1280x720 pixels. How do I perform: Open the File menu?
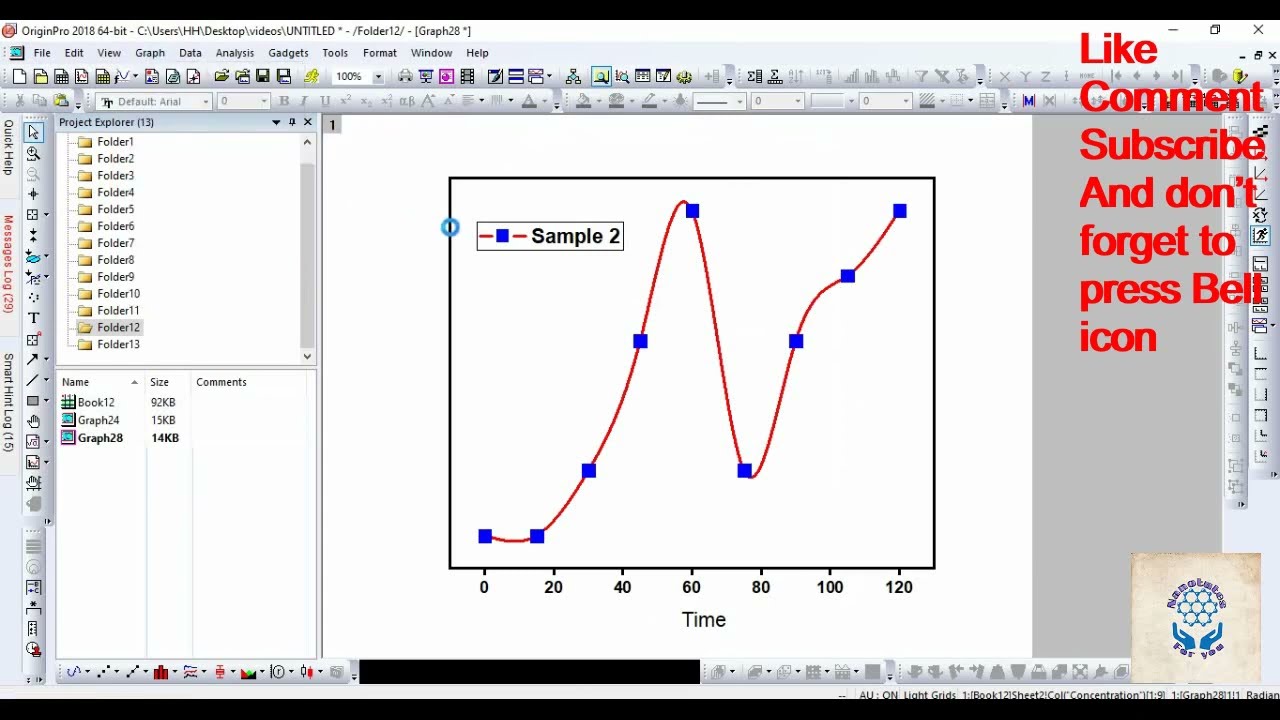(x=42, y=53)
